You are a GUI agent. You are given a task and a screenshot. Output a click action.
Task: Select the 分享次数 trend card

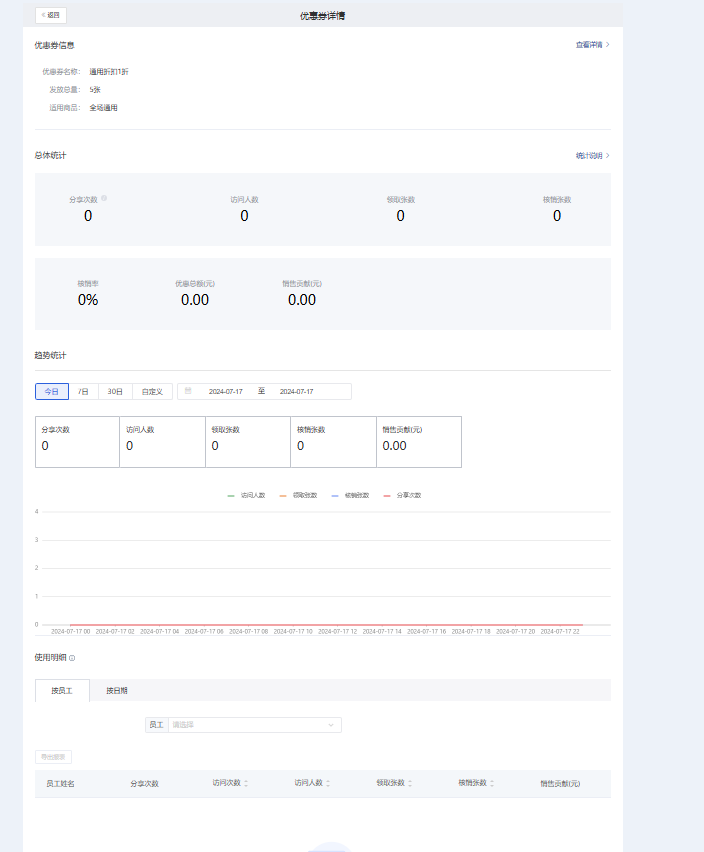pos(77,442)
